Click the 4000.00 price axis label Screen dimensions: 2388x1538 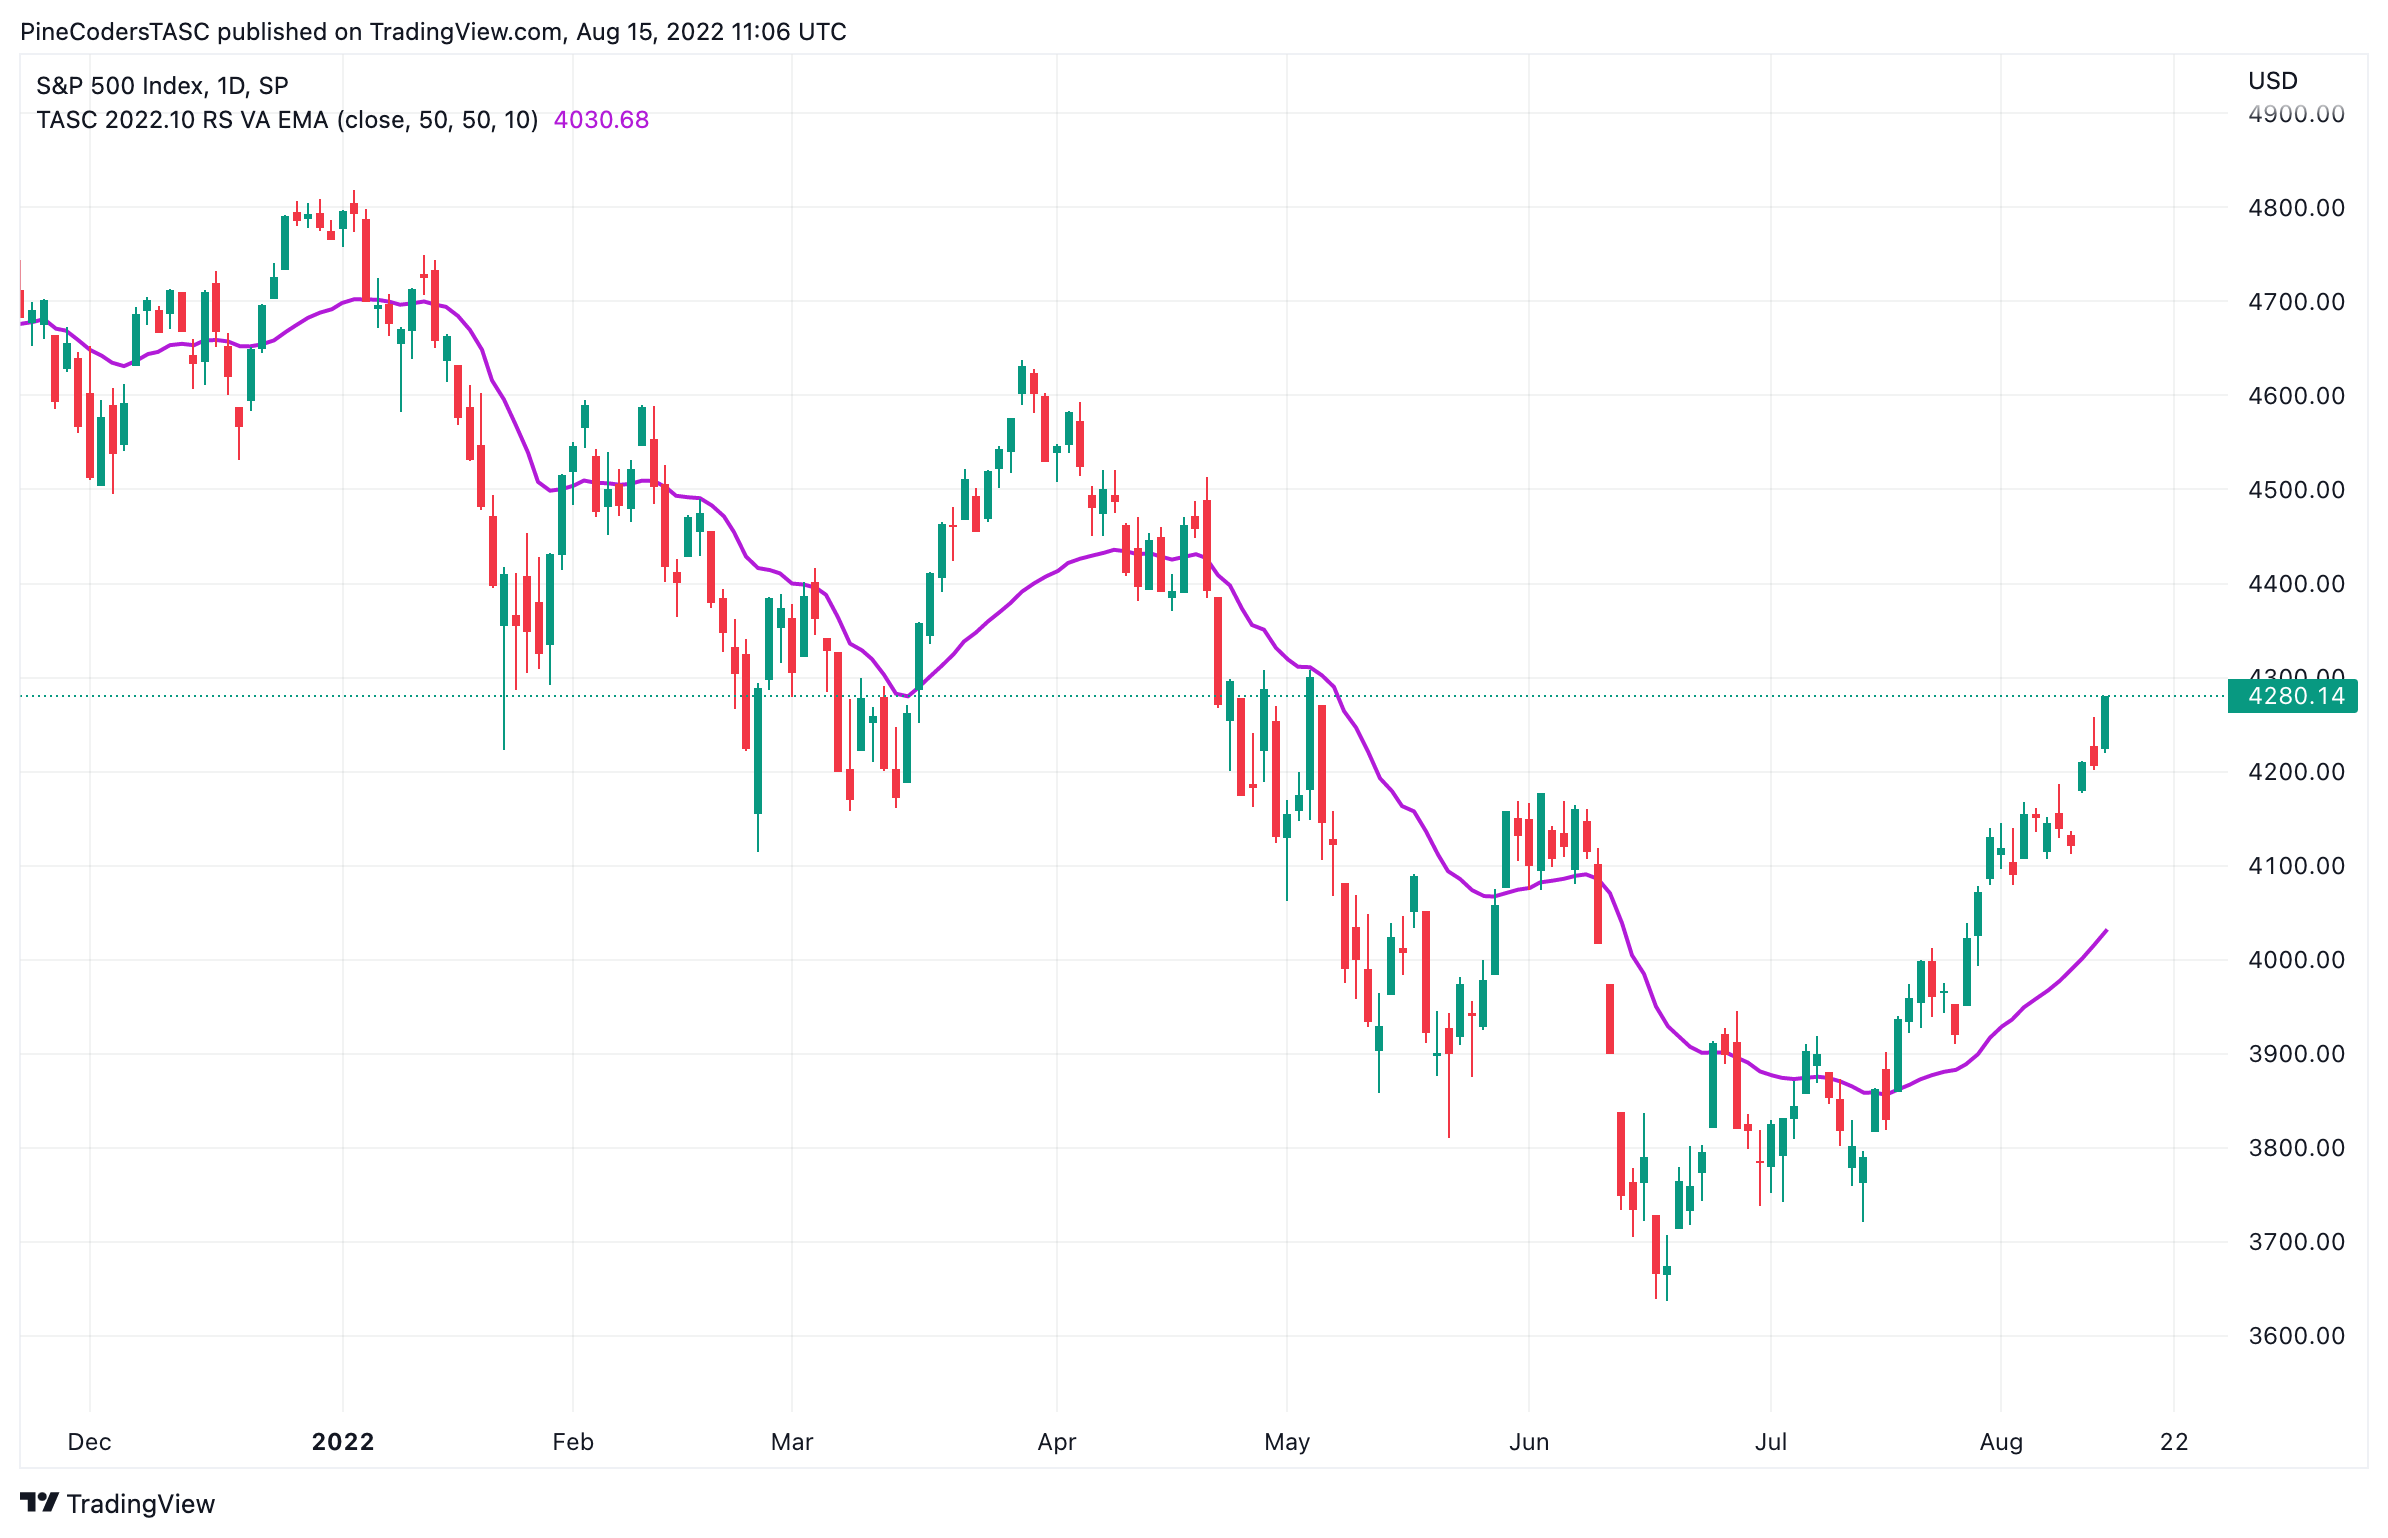[2296, 960]
